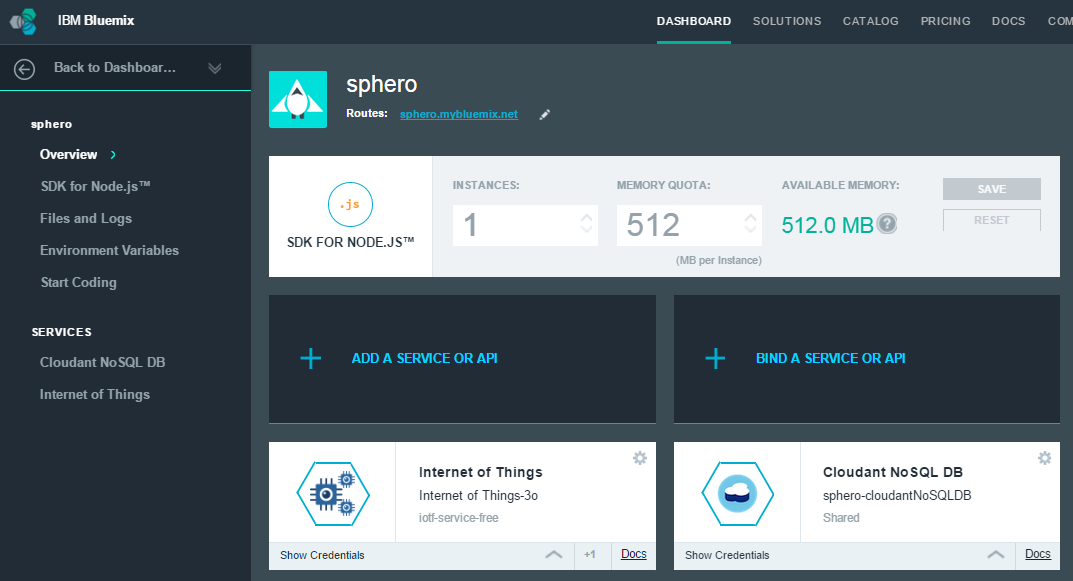Click the Instances number field
This screenshot has height=581, width=1073.
pos(525,225)
